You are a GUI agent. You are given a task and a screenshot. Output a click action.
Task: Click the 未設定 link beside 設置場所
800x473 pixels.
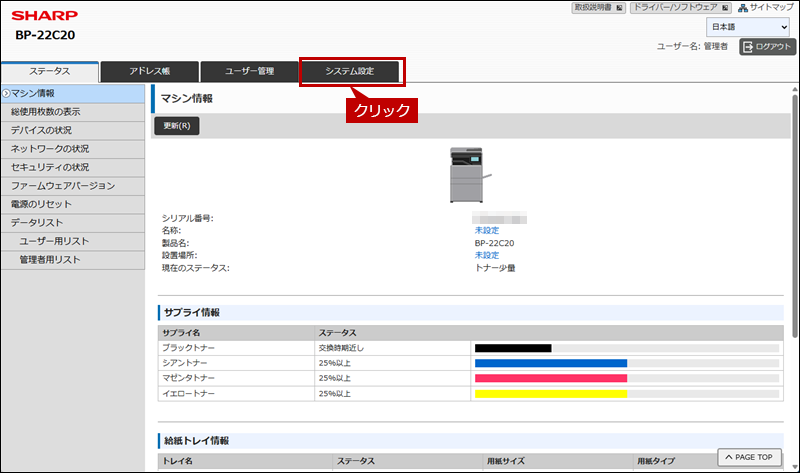pyautogui.click(x=487, y=255)
